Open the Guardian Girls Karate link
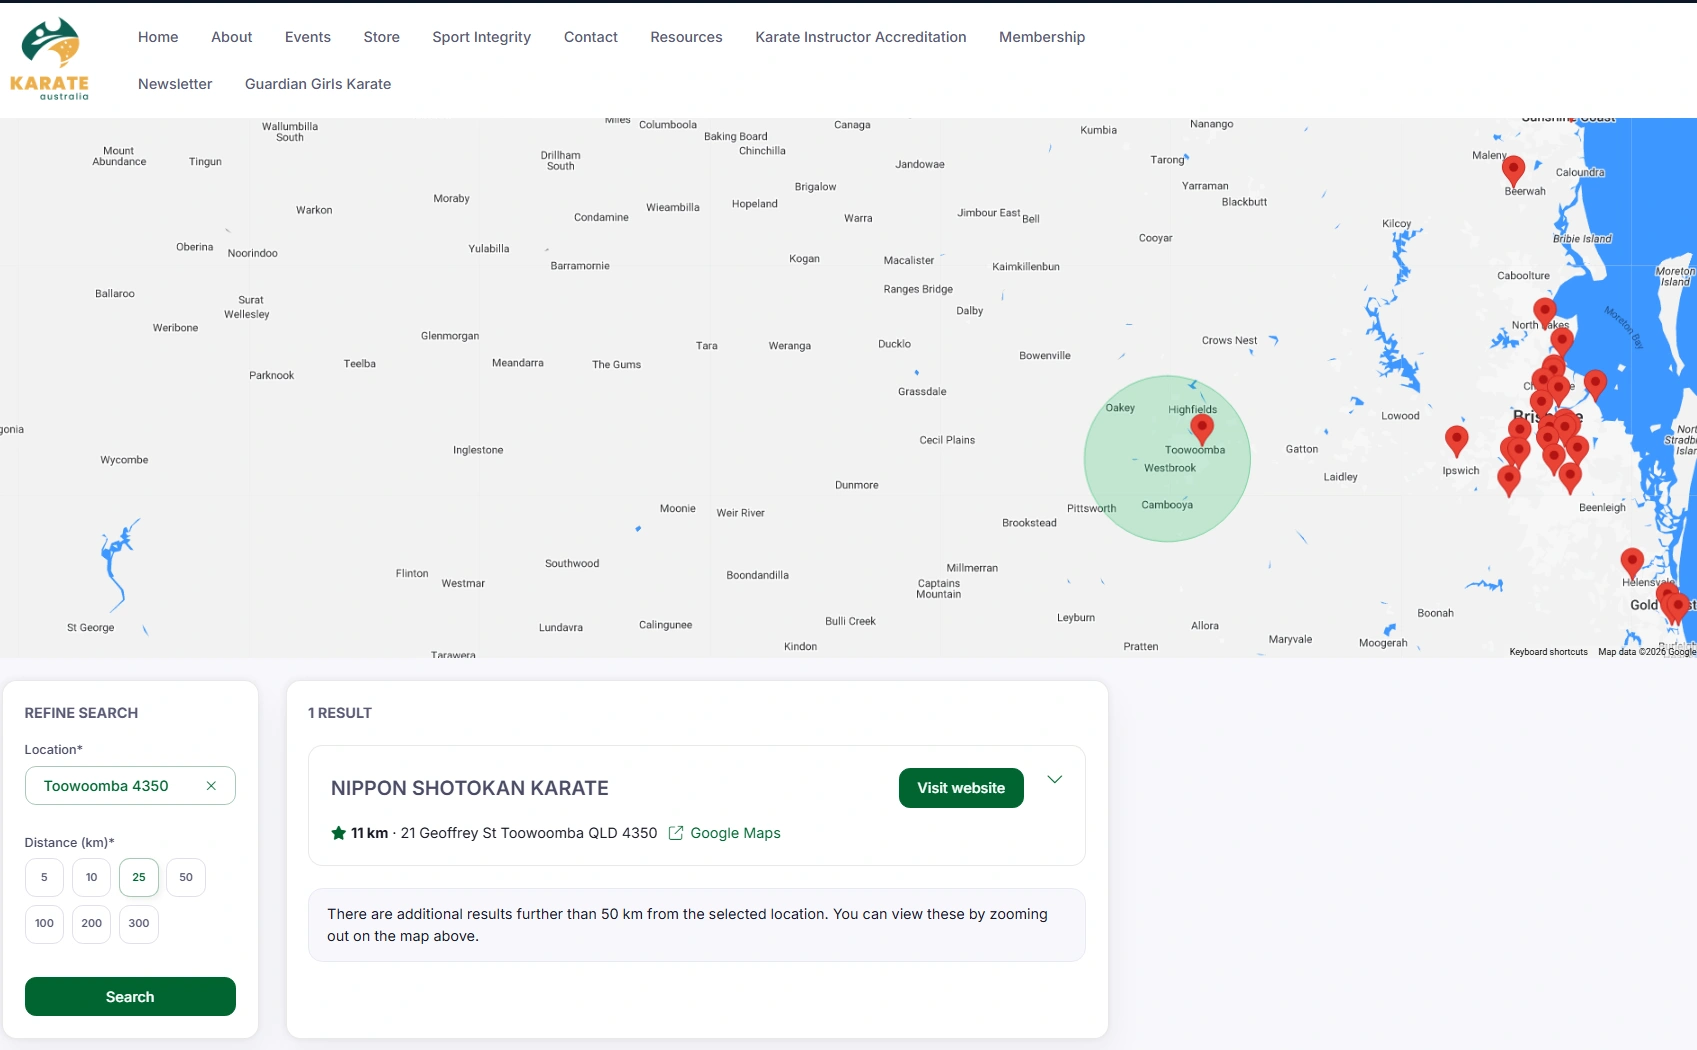The image size is (1697, 1050). pos(318,84)
